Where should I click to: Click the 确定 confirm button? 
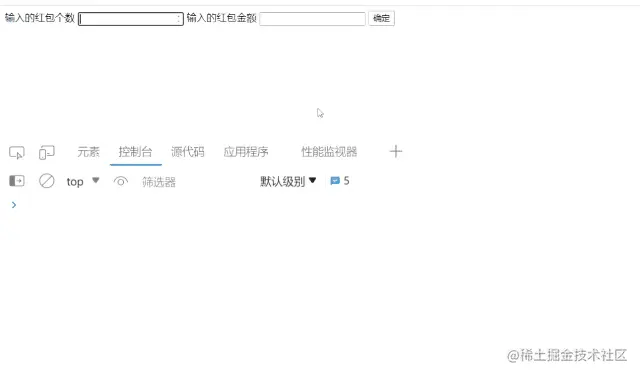[381, 18]
